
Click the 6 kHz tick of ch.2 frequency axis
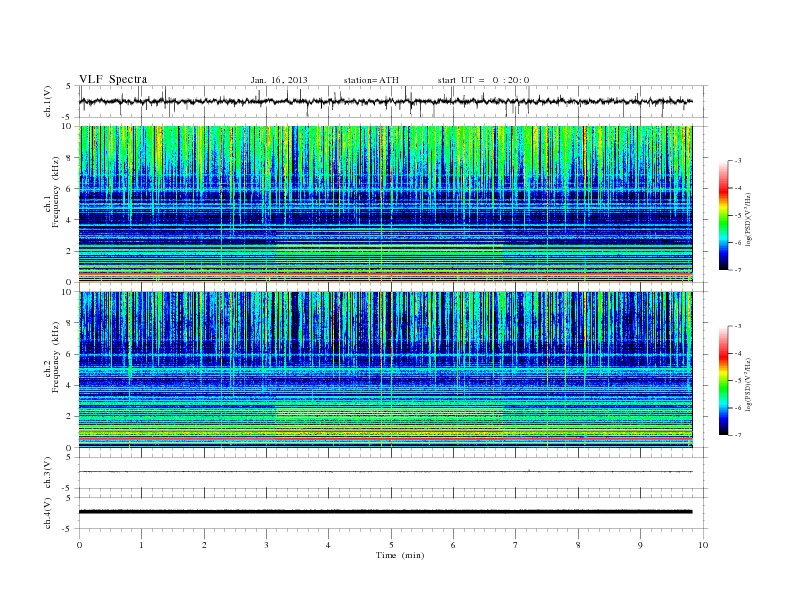tap(70, 354)
